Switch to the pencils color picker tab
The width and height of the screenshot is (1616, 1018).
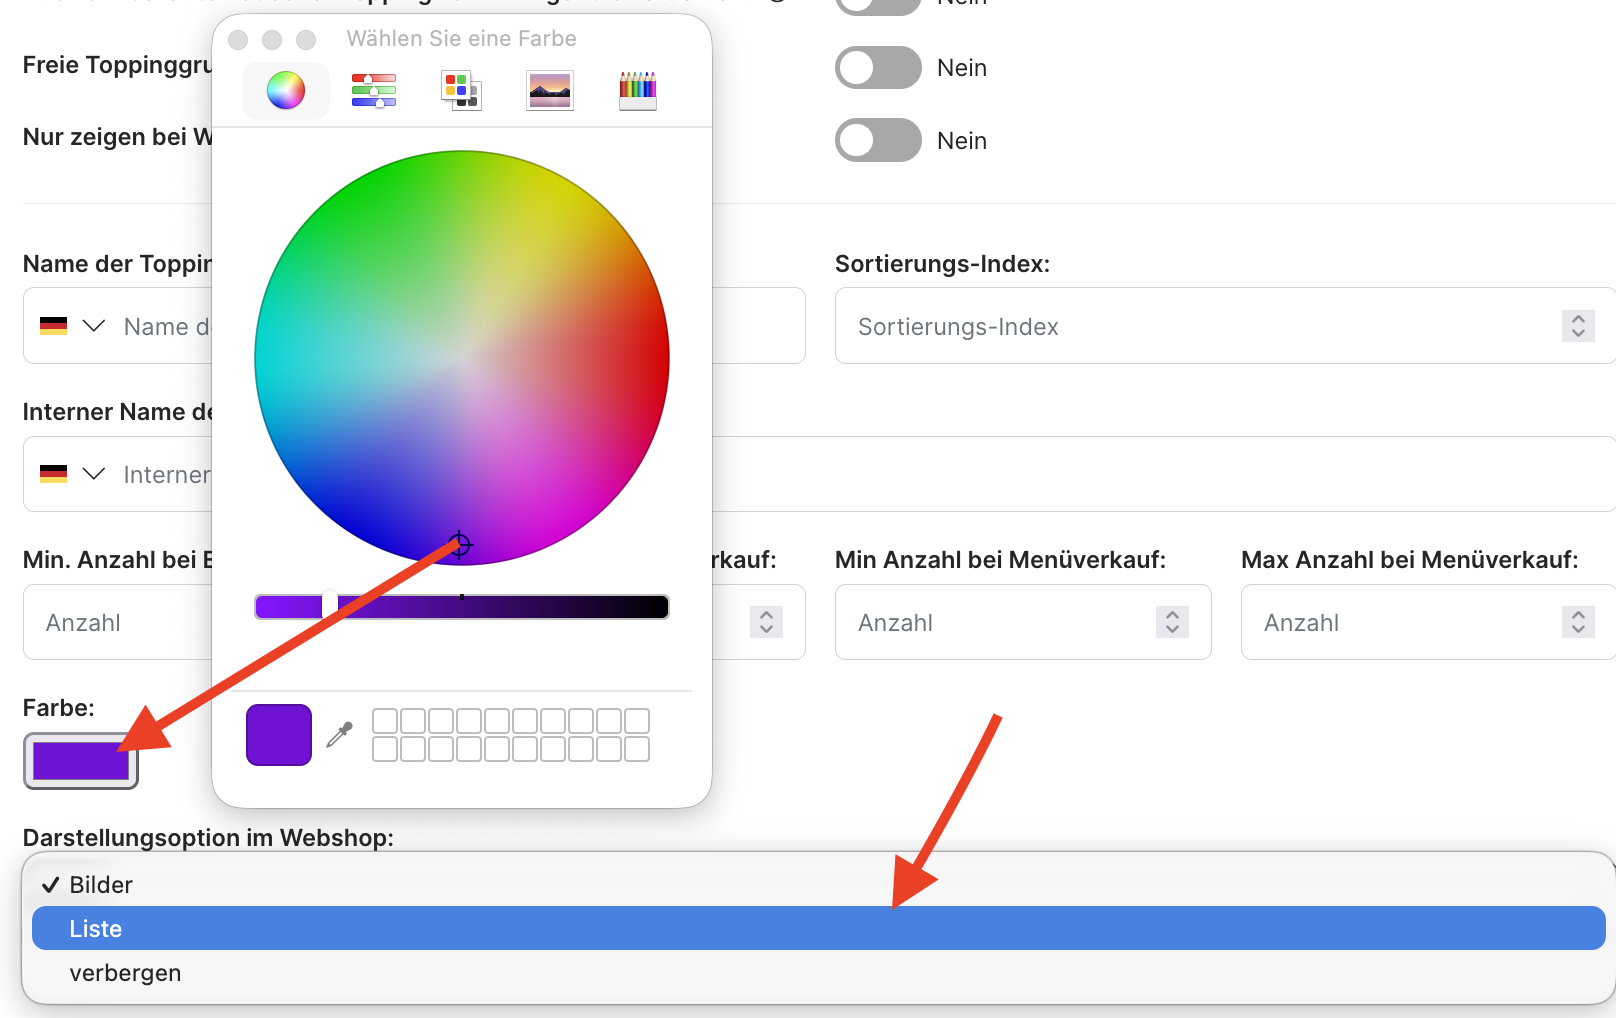click(637, 91)
